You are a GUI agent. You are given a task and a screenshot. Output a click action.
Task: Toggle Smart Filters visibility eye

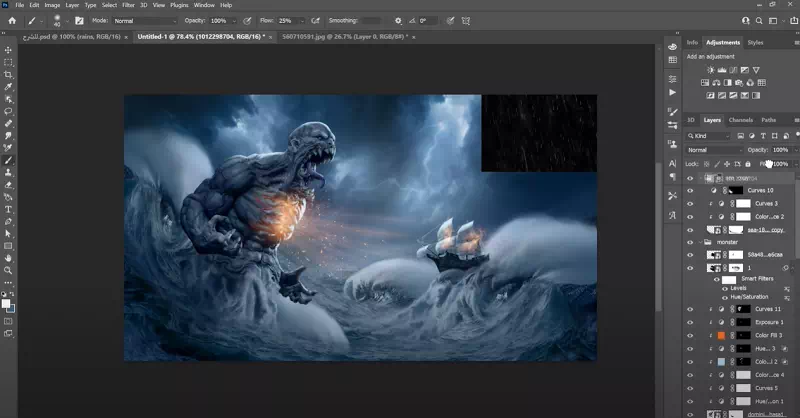click(717, 280)
